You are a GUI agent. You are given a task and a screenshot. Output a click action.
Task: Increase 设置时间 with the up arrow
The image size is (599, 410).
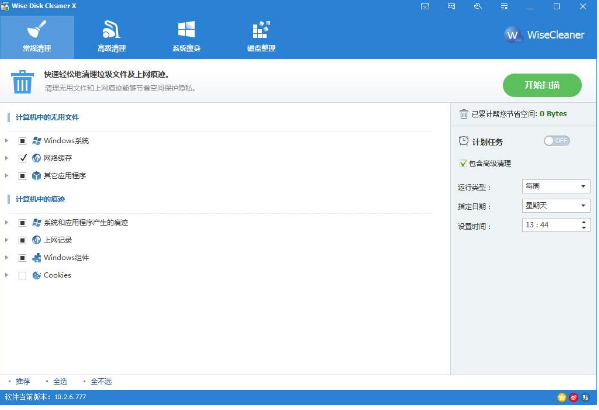(584, 222)
